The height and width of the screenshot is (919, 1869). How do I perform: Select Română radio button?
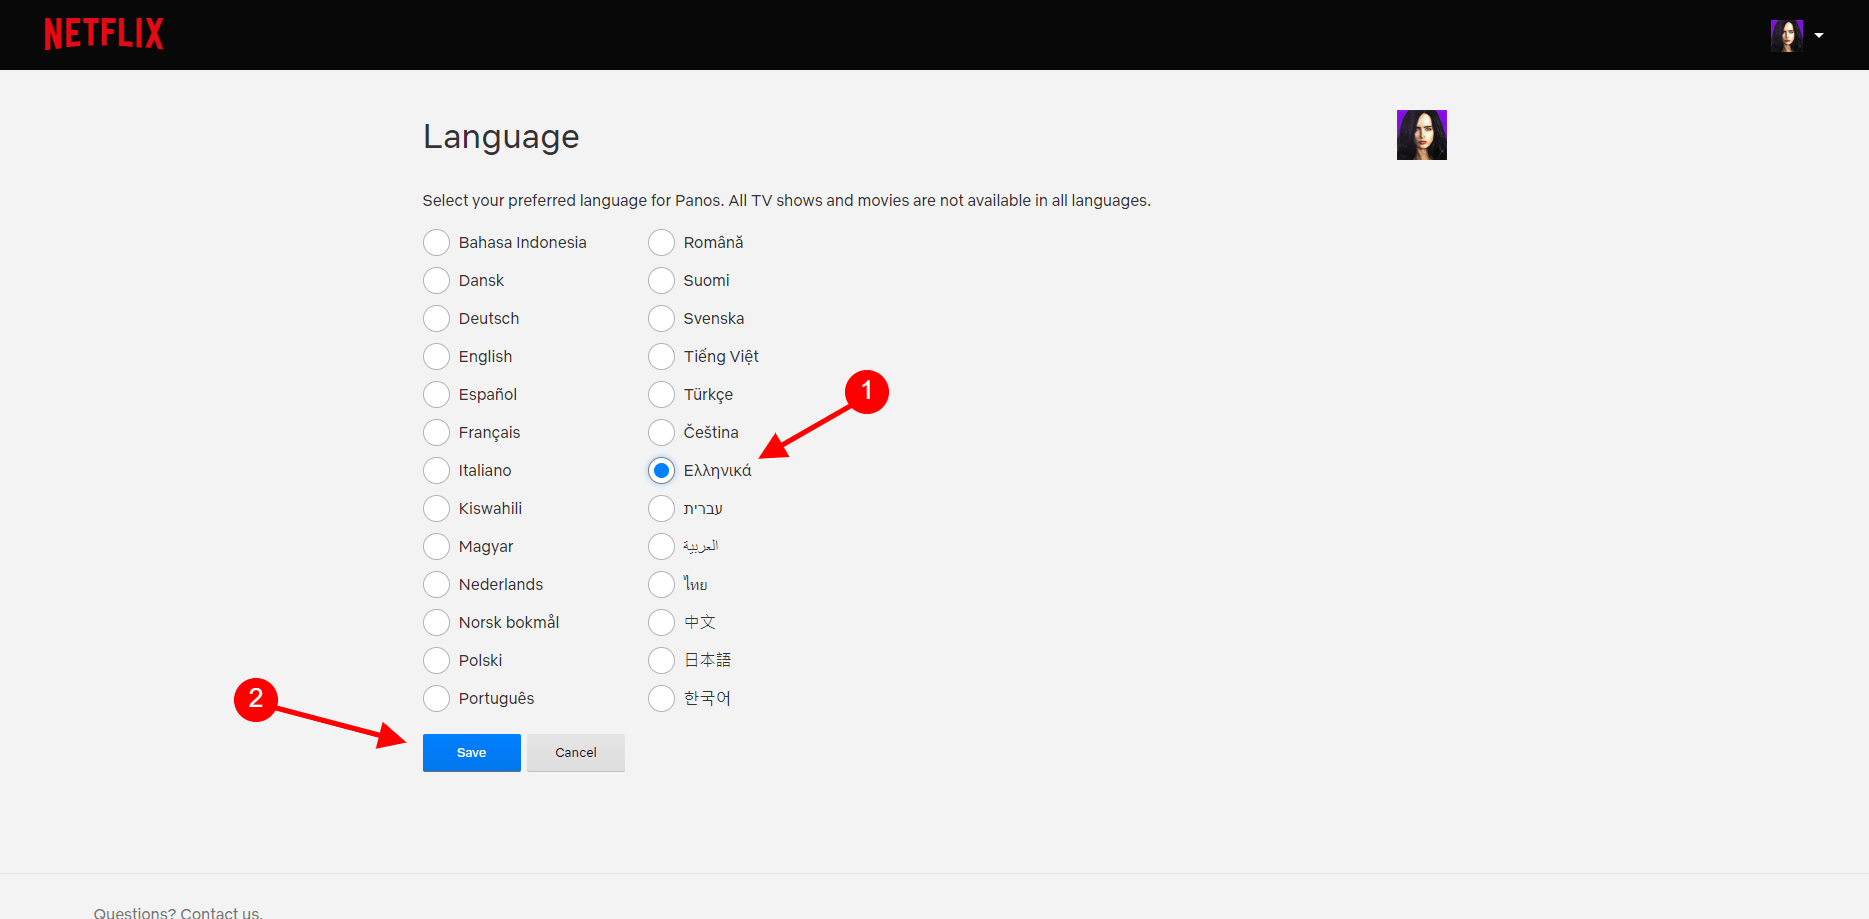tap(661, 243)
